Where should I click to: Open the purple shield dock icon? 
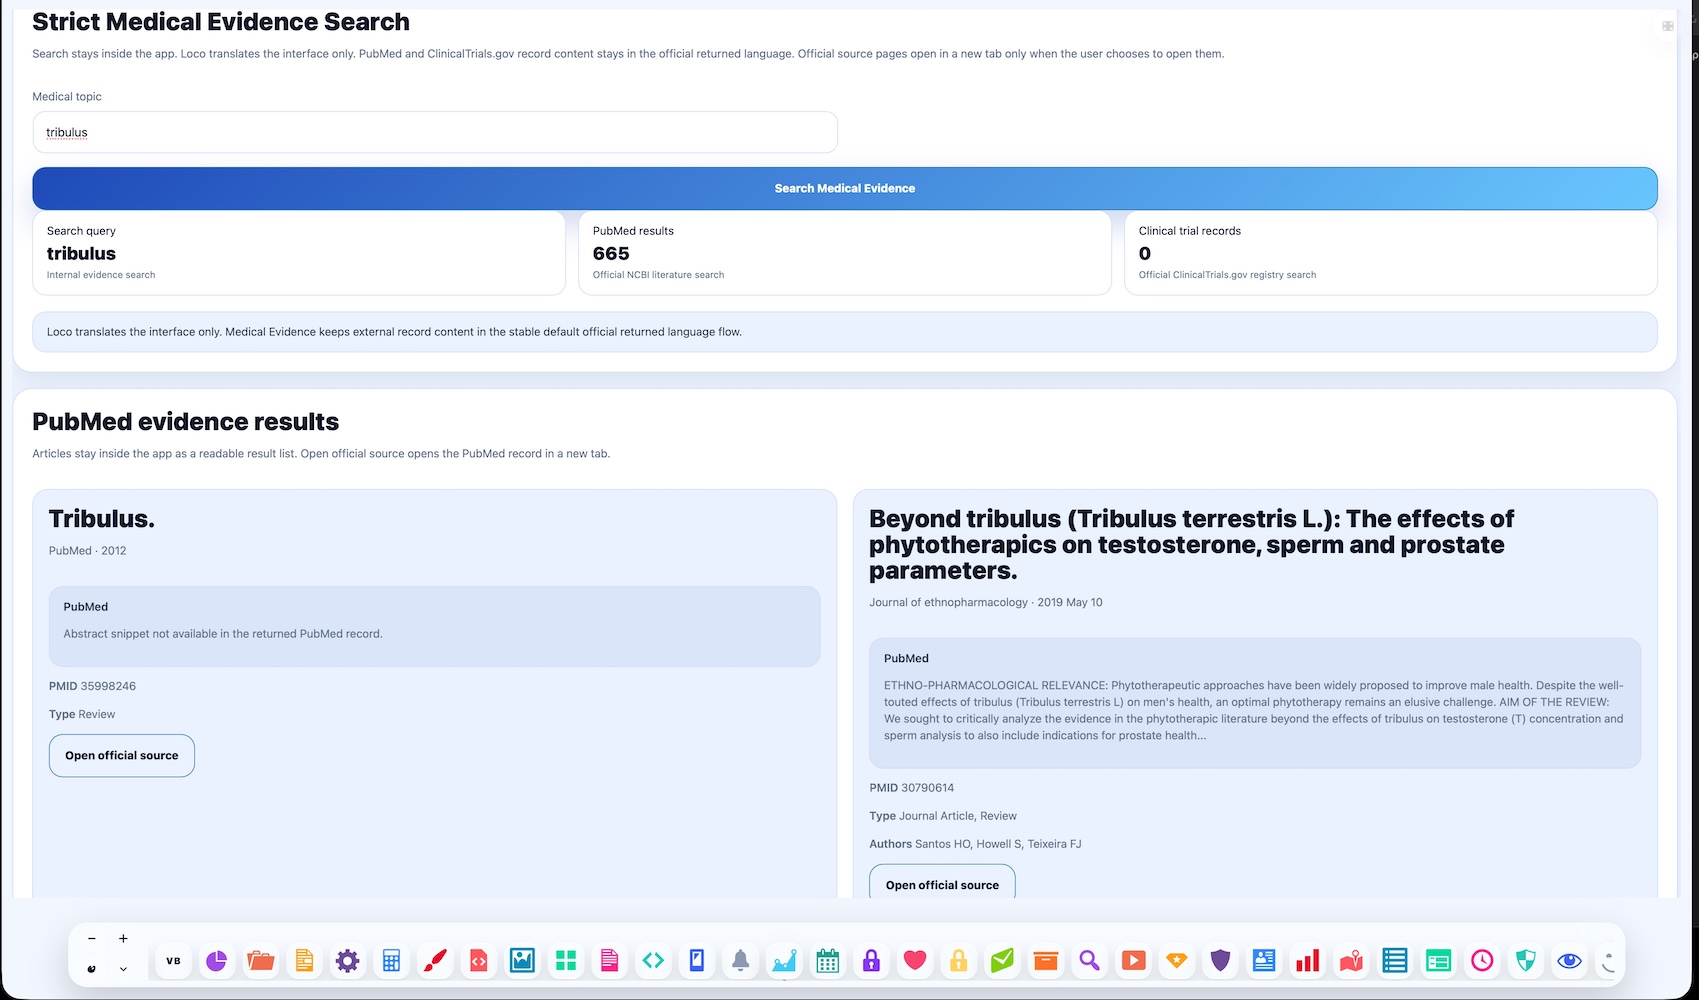click(1220, 961)
